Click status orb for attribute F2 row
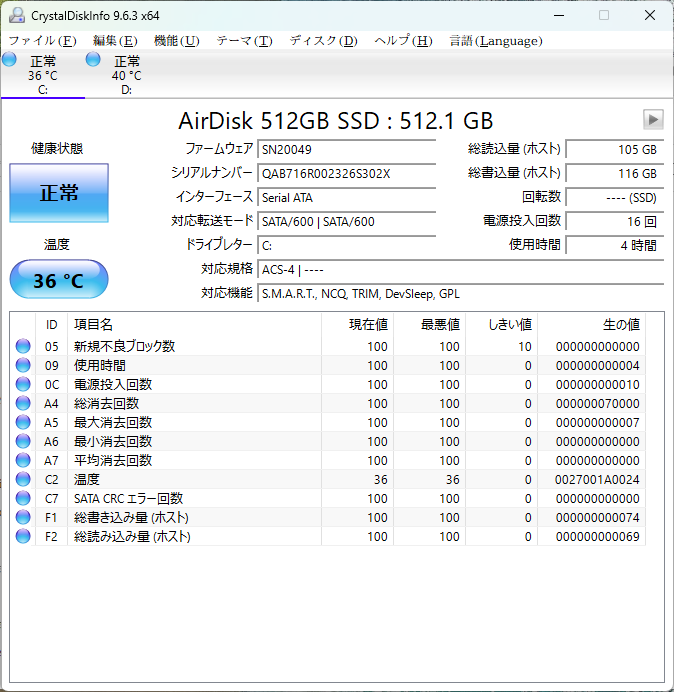674x692 pixels. 23,536
